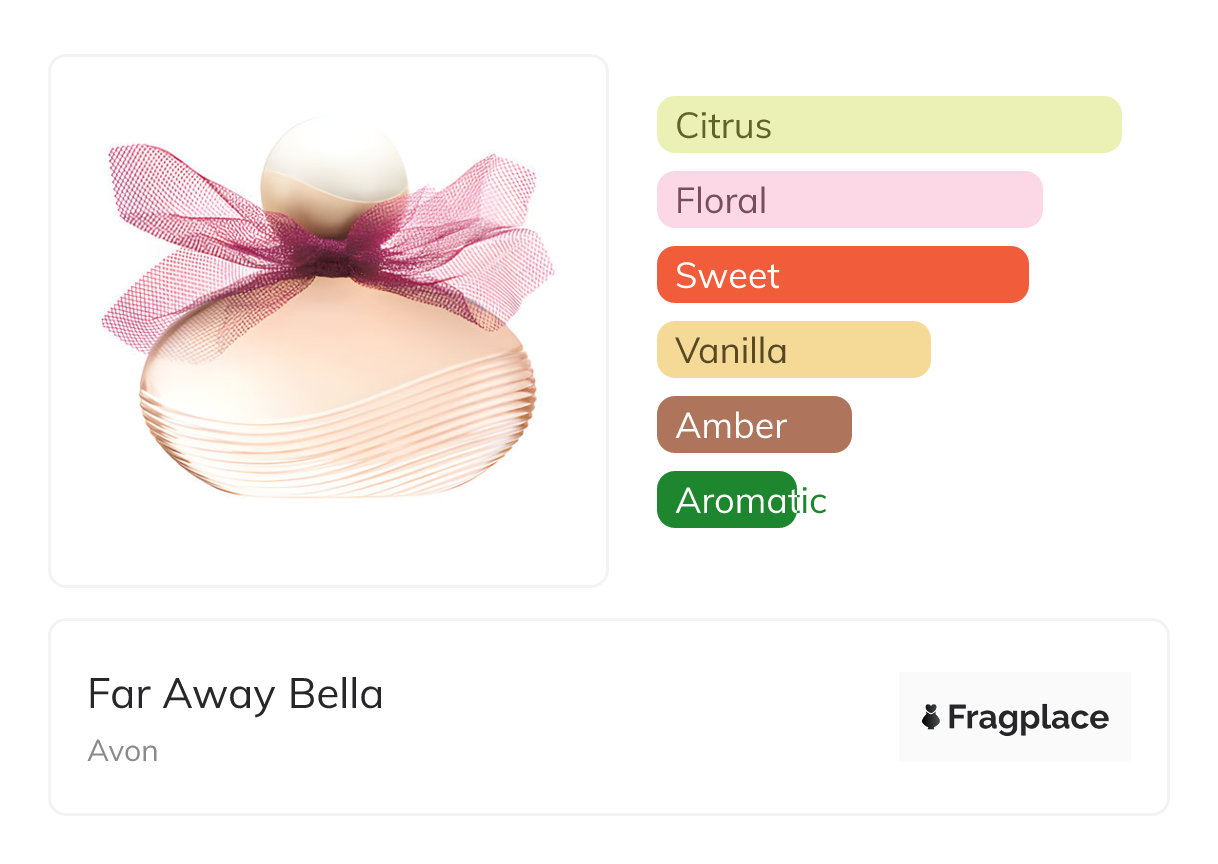
Task: Open the Far Away Bella title
Action: coord(235,694)
